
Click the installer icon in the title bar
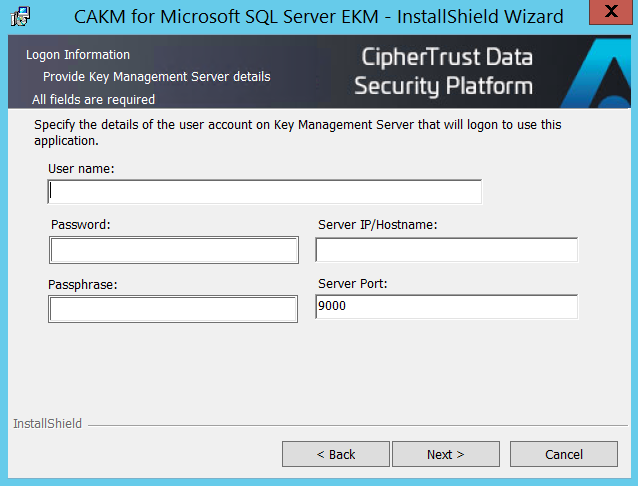pyautogui.click(x=19, y=16)
